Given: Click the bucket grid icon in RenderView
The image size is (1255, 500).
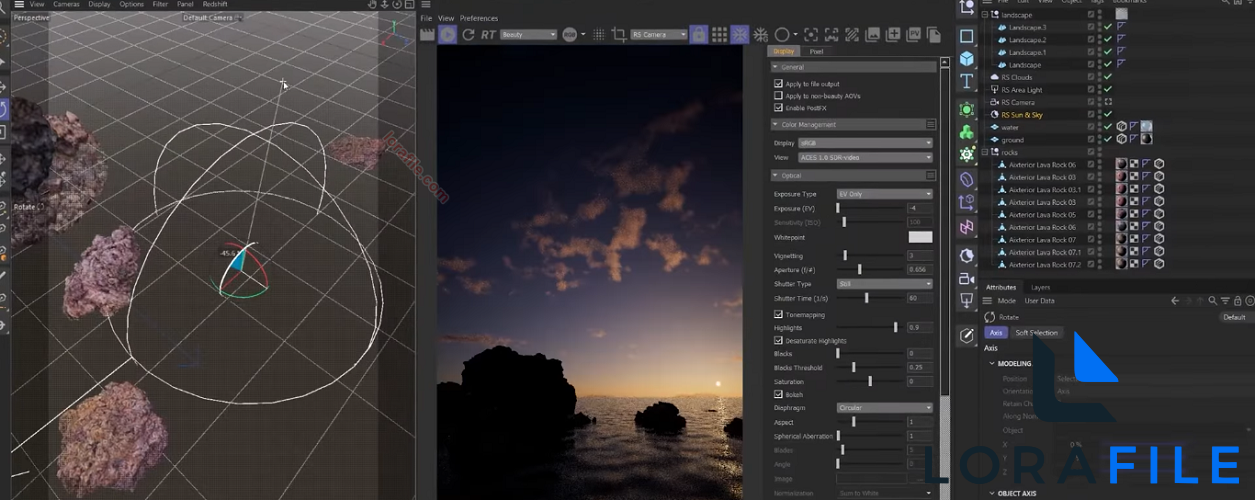Looking at the screenshot, I should click(719, 35).
